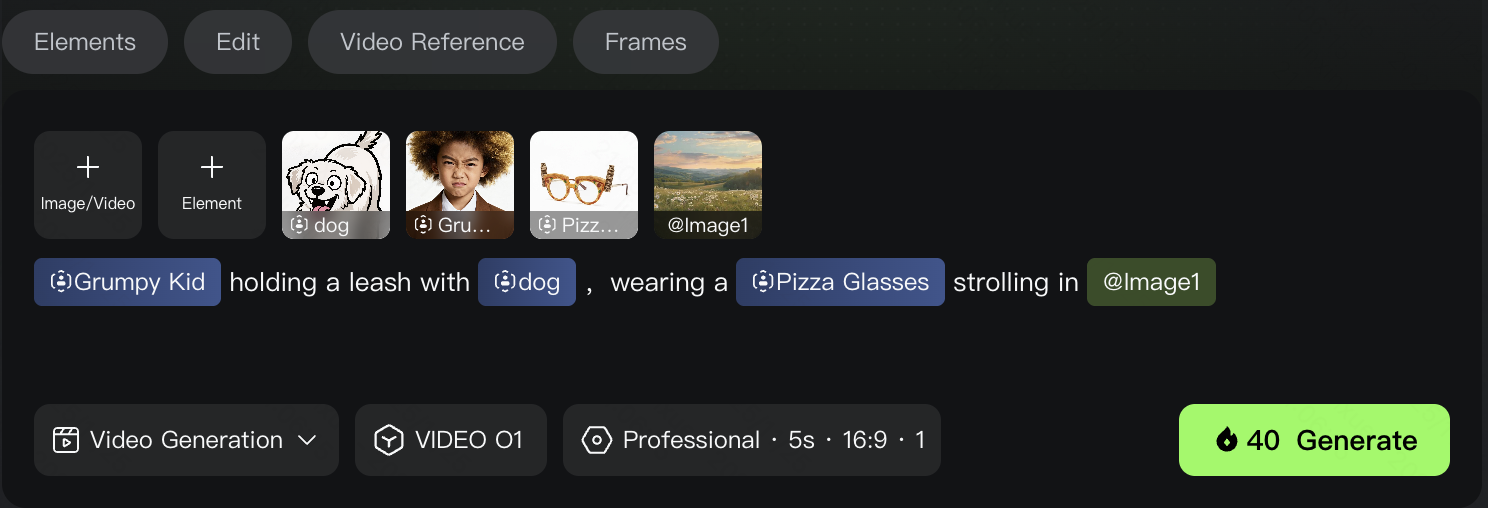This screenshot has height=508, width=1488.
Task: Switch to the Video Reference tab
Action: point(432,42)
